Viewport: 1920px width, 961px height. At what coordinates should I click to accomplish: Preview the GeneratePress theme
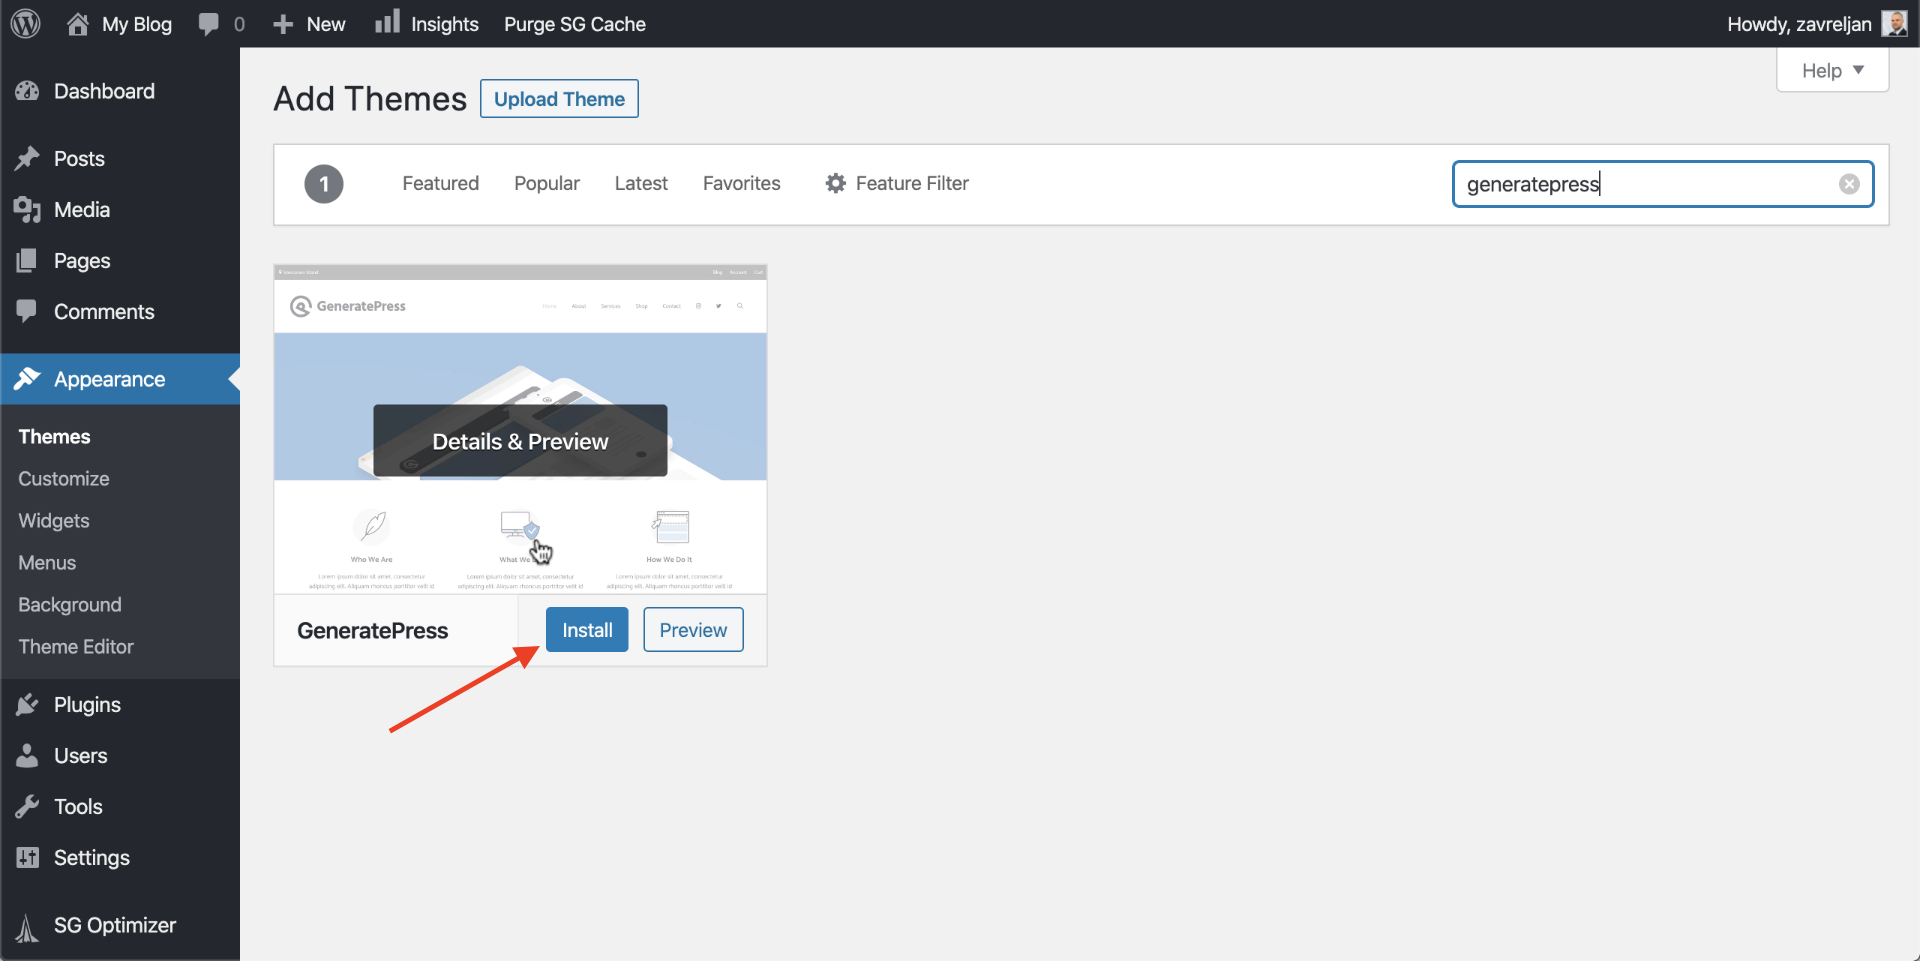693,630
